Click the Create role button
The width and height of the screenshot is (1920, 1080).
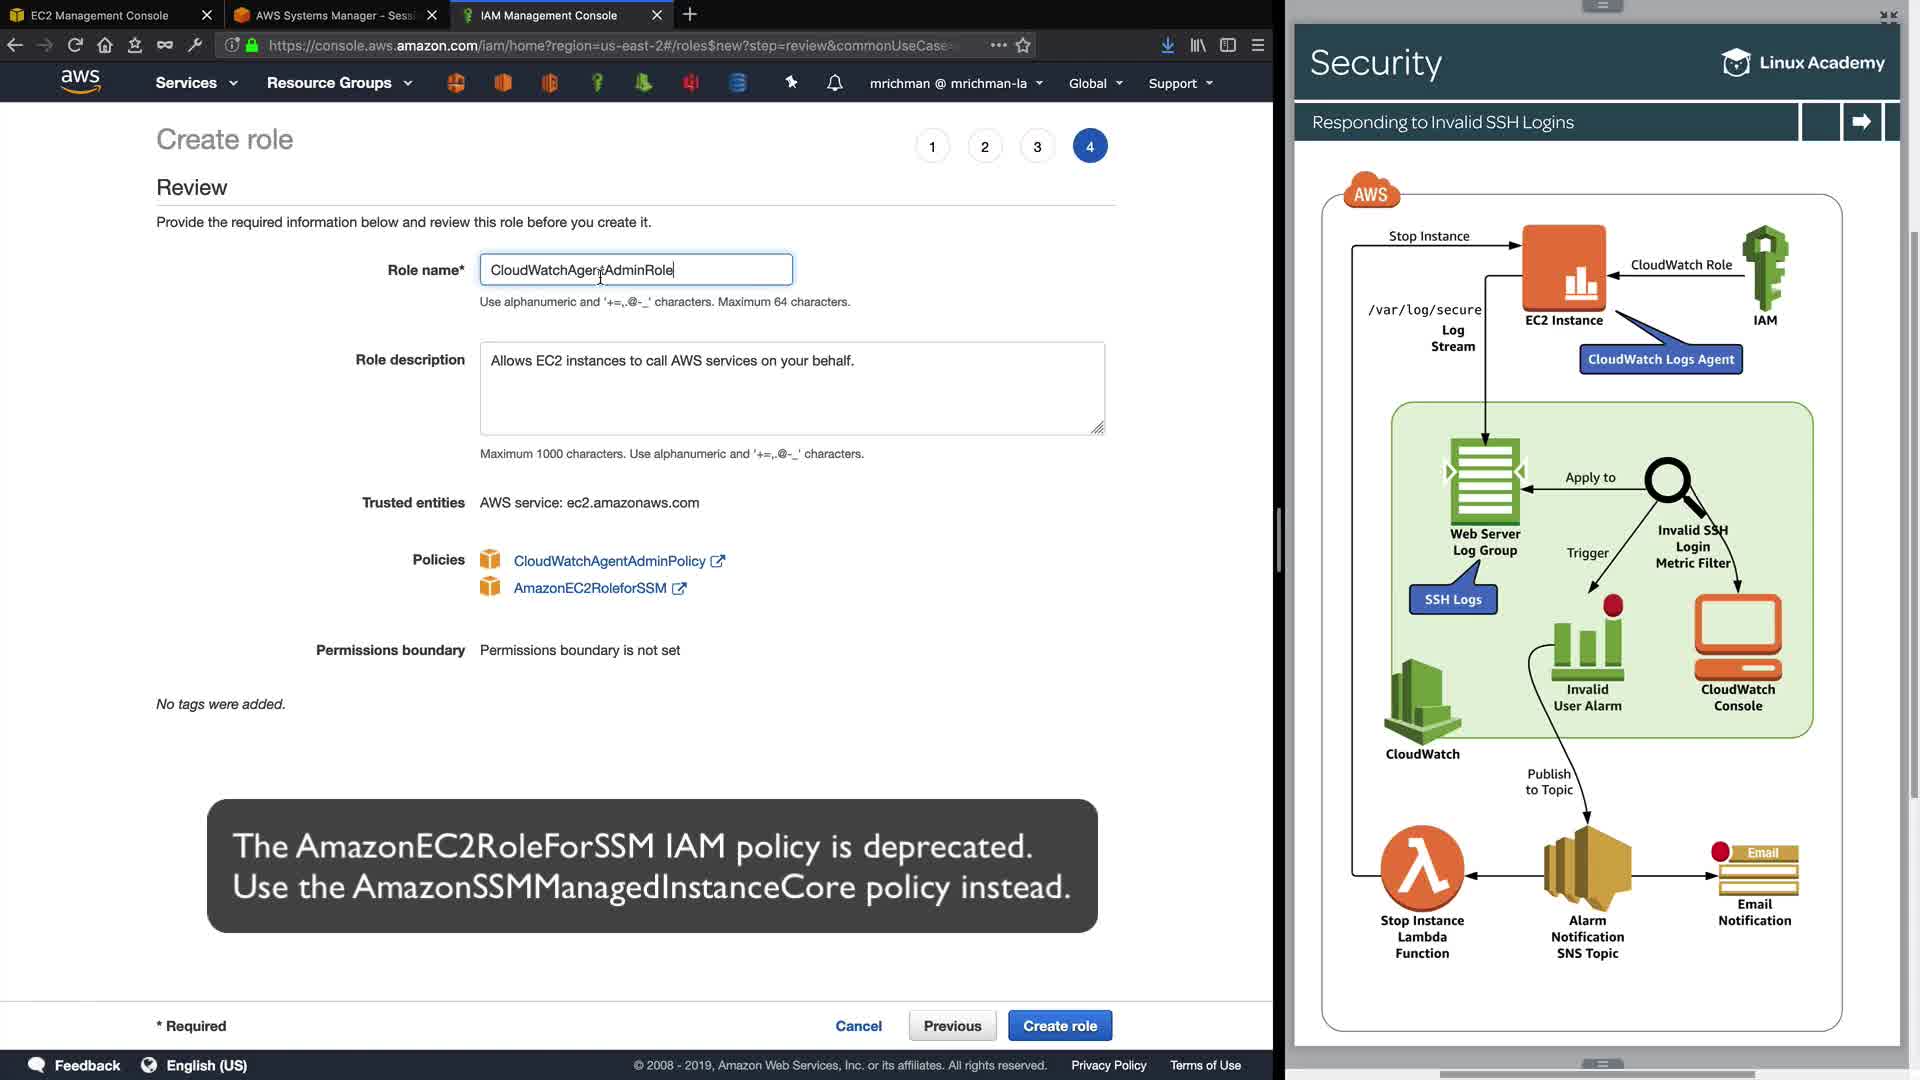[x=1059, y=1026]
